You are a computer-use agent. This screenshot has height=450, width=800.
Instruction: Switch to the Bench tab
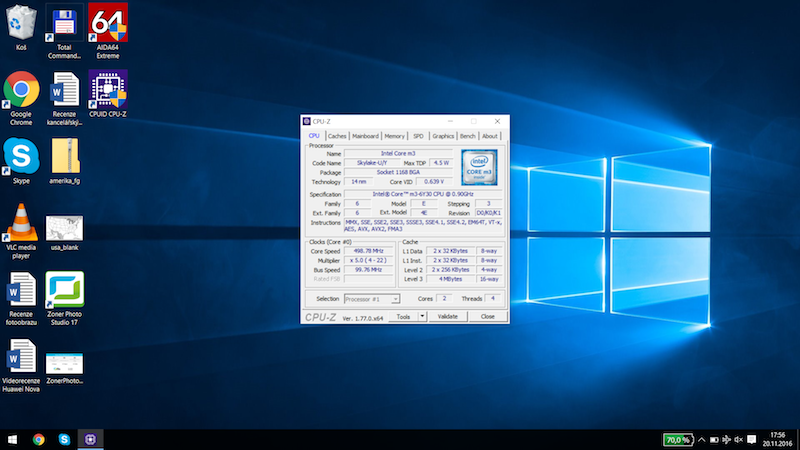pyautogui.click(x=467, y=136)
